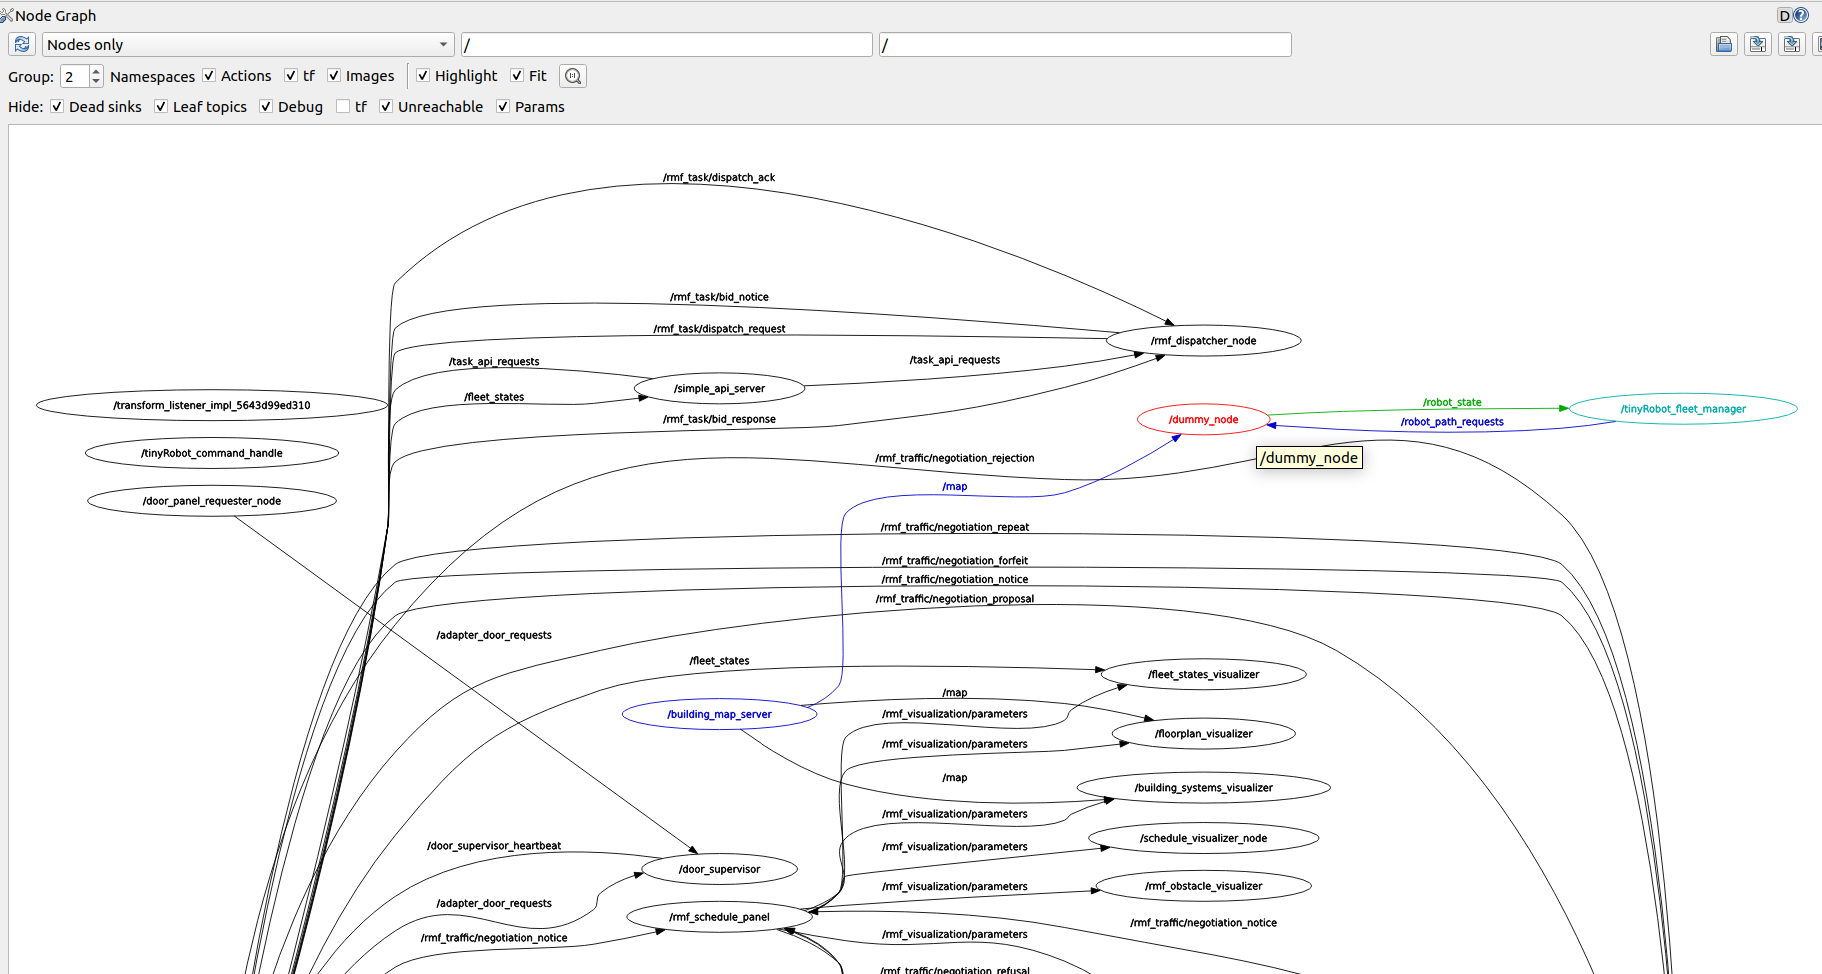The height and width of the screenshot is (974, 1822).
Task: Focus the namespace filter field next to the dropdown
Action: [x=667, y=45]
